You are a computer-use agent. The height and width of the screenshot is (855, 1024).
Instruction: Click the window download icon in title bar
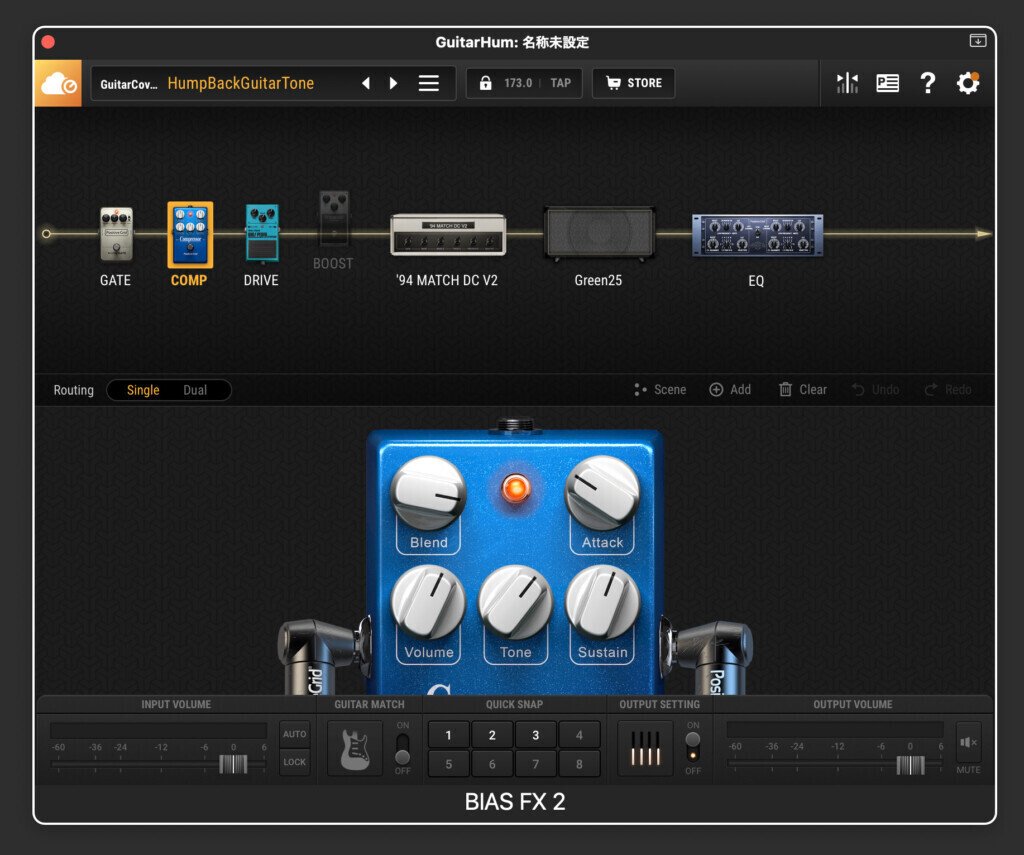(x=978, y=40)
